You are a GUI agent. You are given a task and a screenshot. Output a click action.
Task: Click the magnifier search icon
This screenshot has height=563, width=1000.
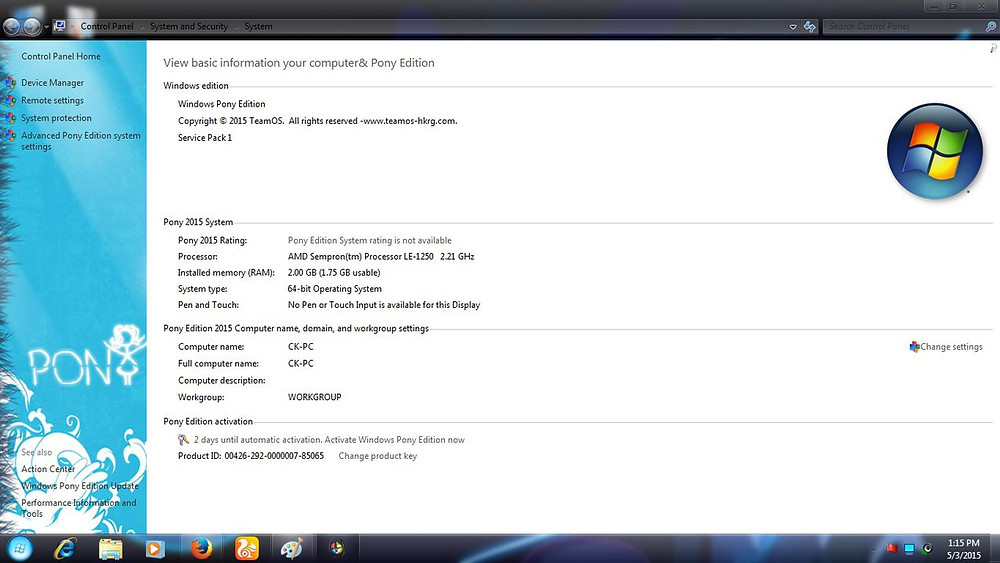[x=990, y=26]
